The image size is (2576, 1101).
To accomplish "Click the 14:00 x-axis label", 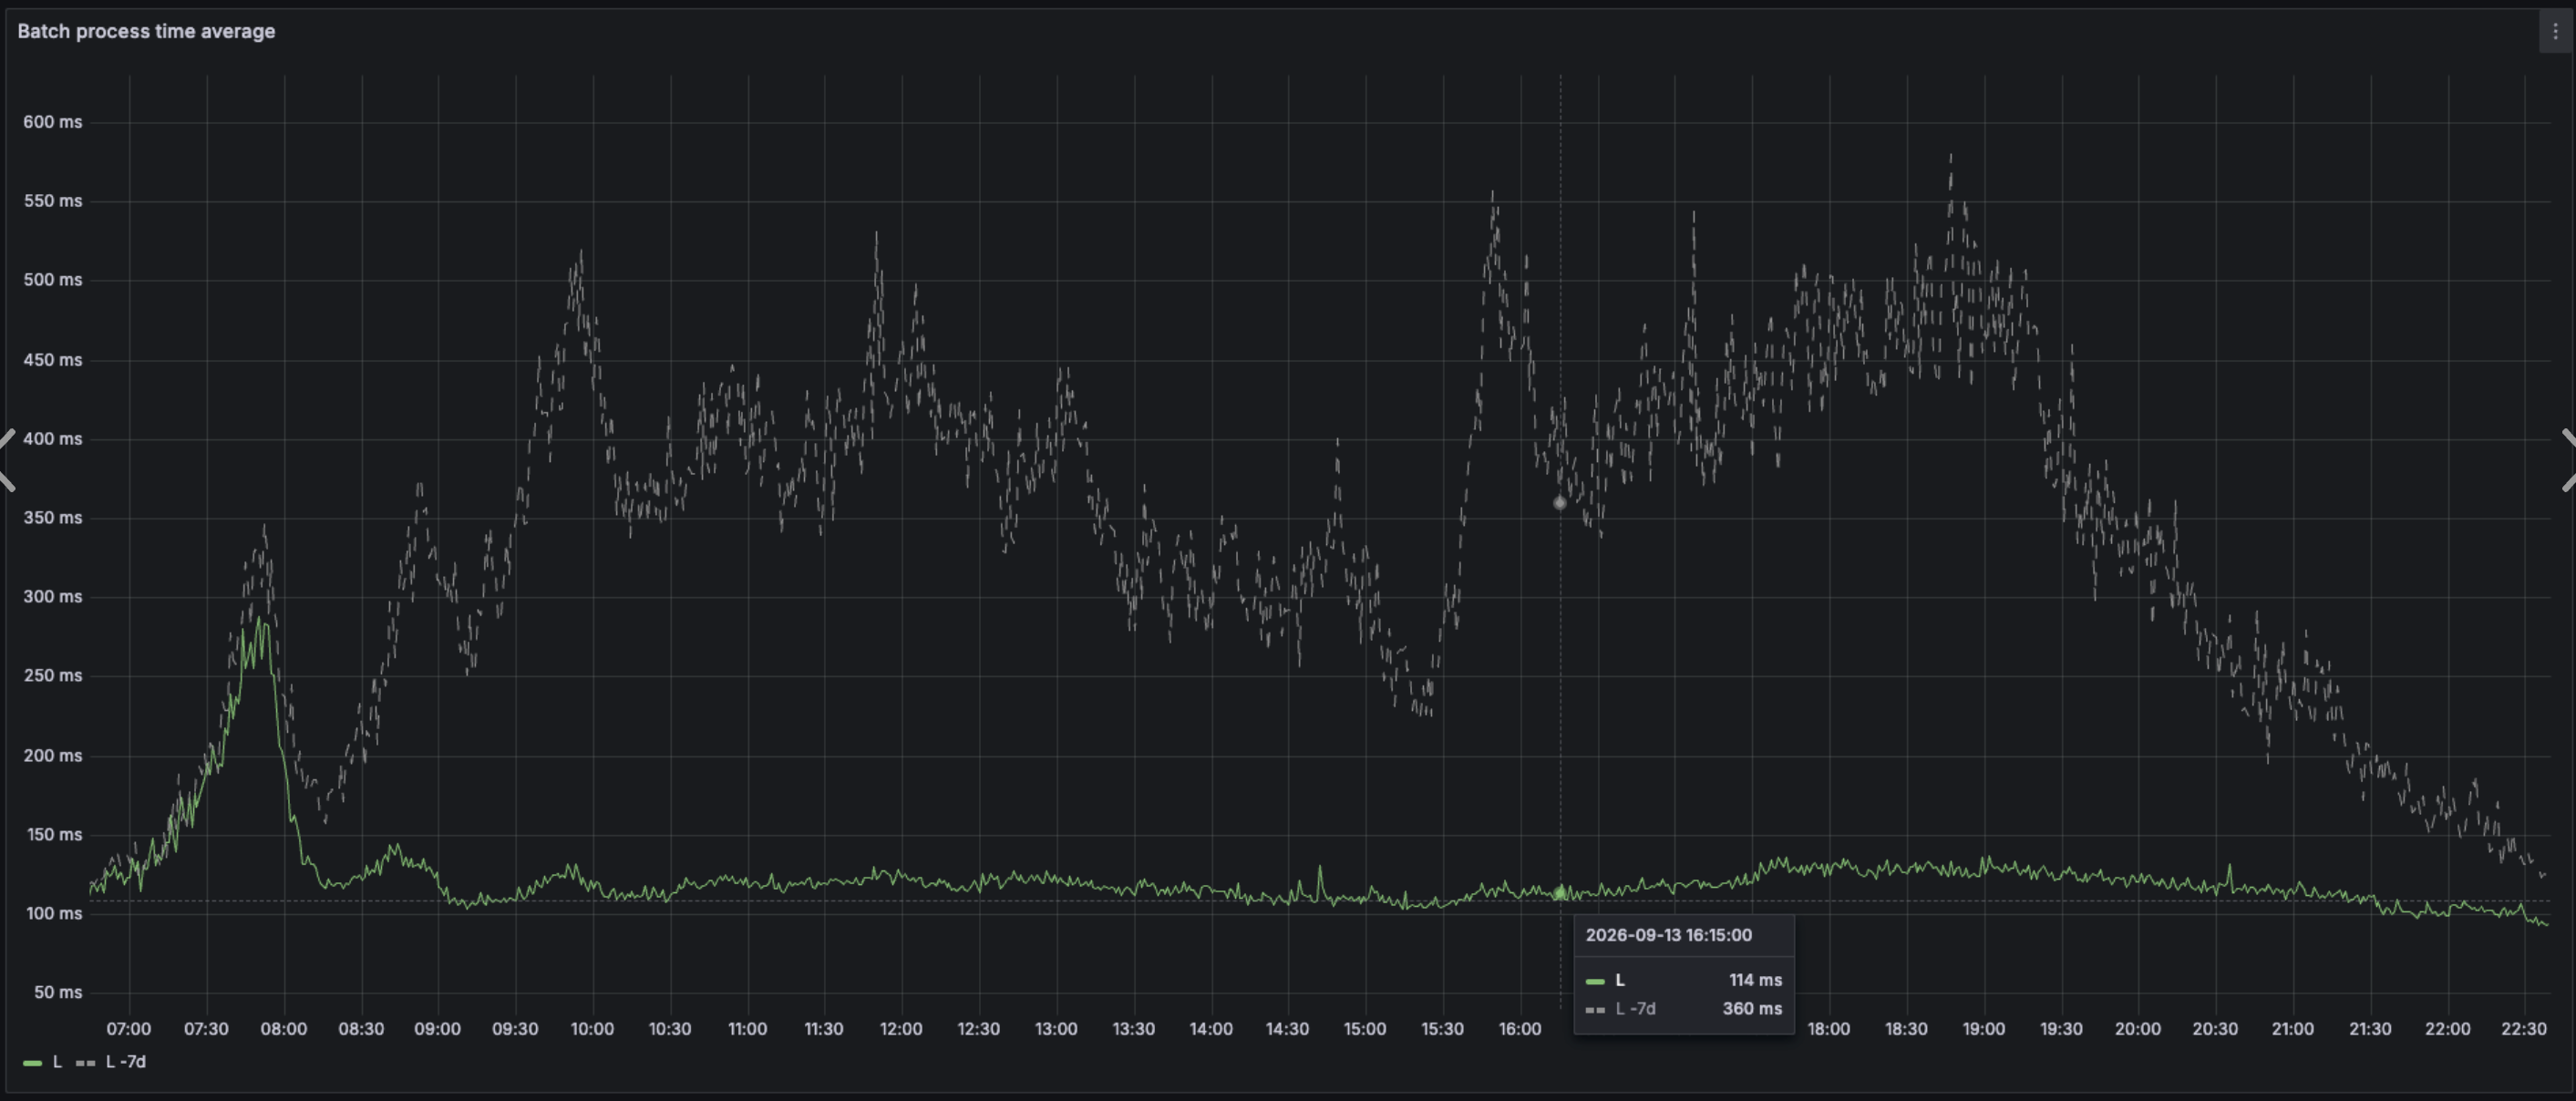I will (x=1211, y=1029).
